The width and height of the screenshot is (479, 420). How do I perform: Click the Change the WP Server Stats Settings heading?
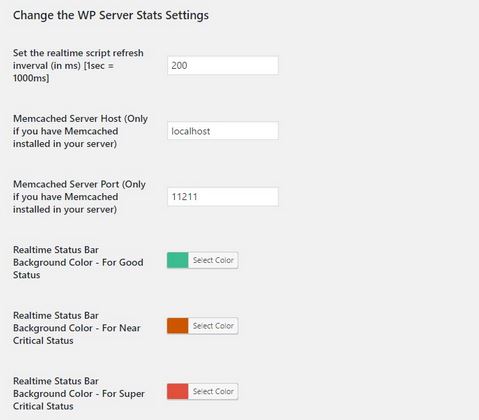click(111, 15)
